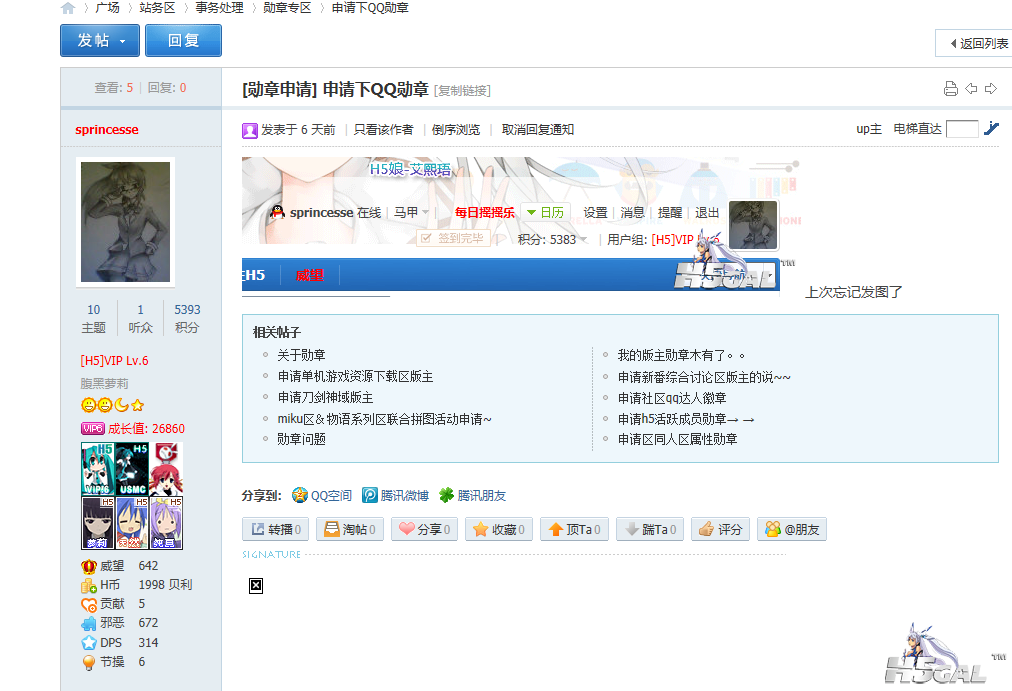Click the 评分 rating button
Viewport: 1012px width, 691px height.
pos(721,529)
